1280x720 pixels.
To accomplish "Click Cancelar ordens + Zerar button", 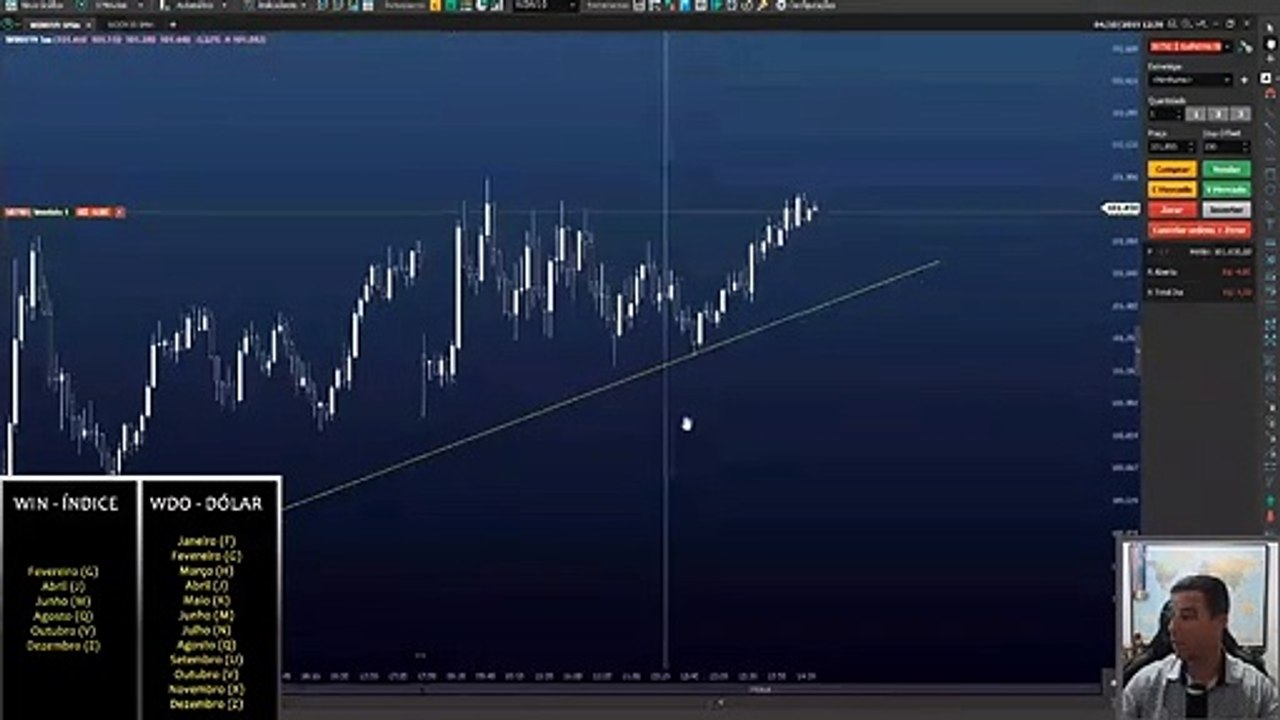I will (1199, 229).
